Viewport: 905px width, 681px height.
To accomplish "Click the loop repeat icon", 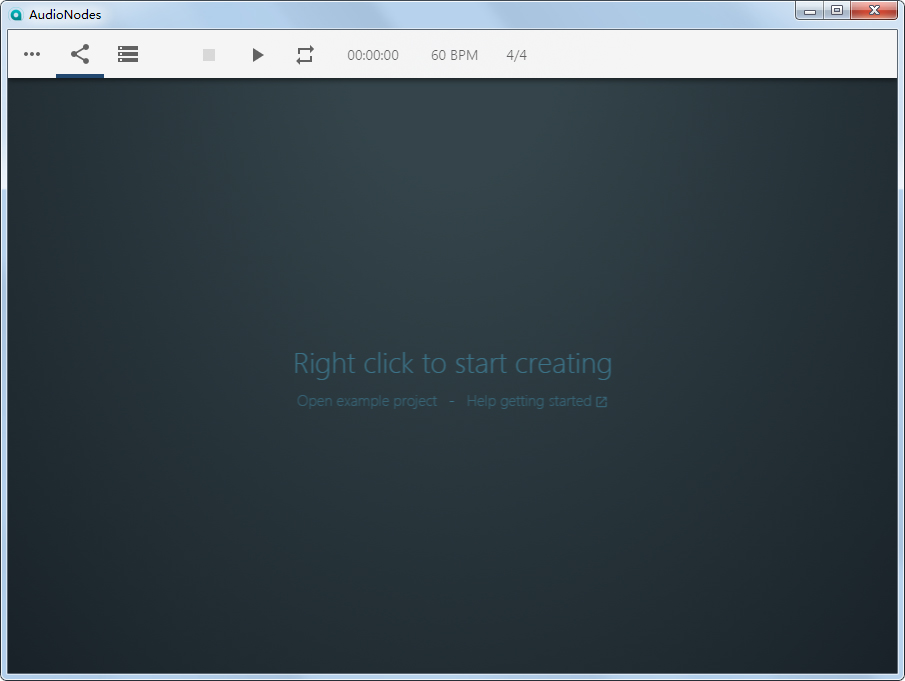I will 305,55.
